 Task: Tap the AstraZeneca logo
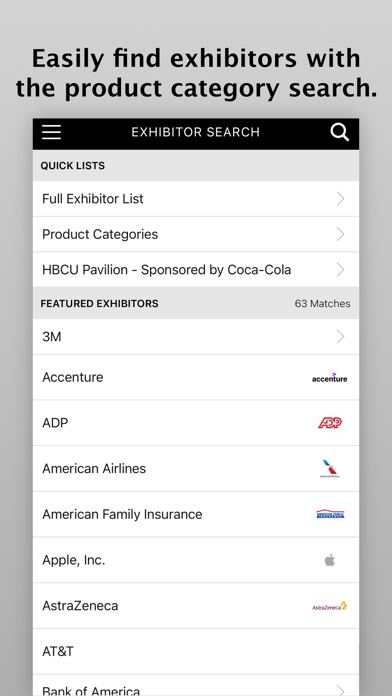329,606
